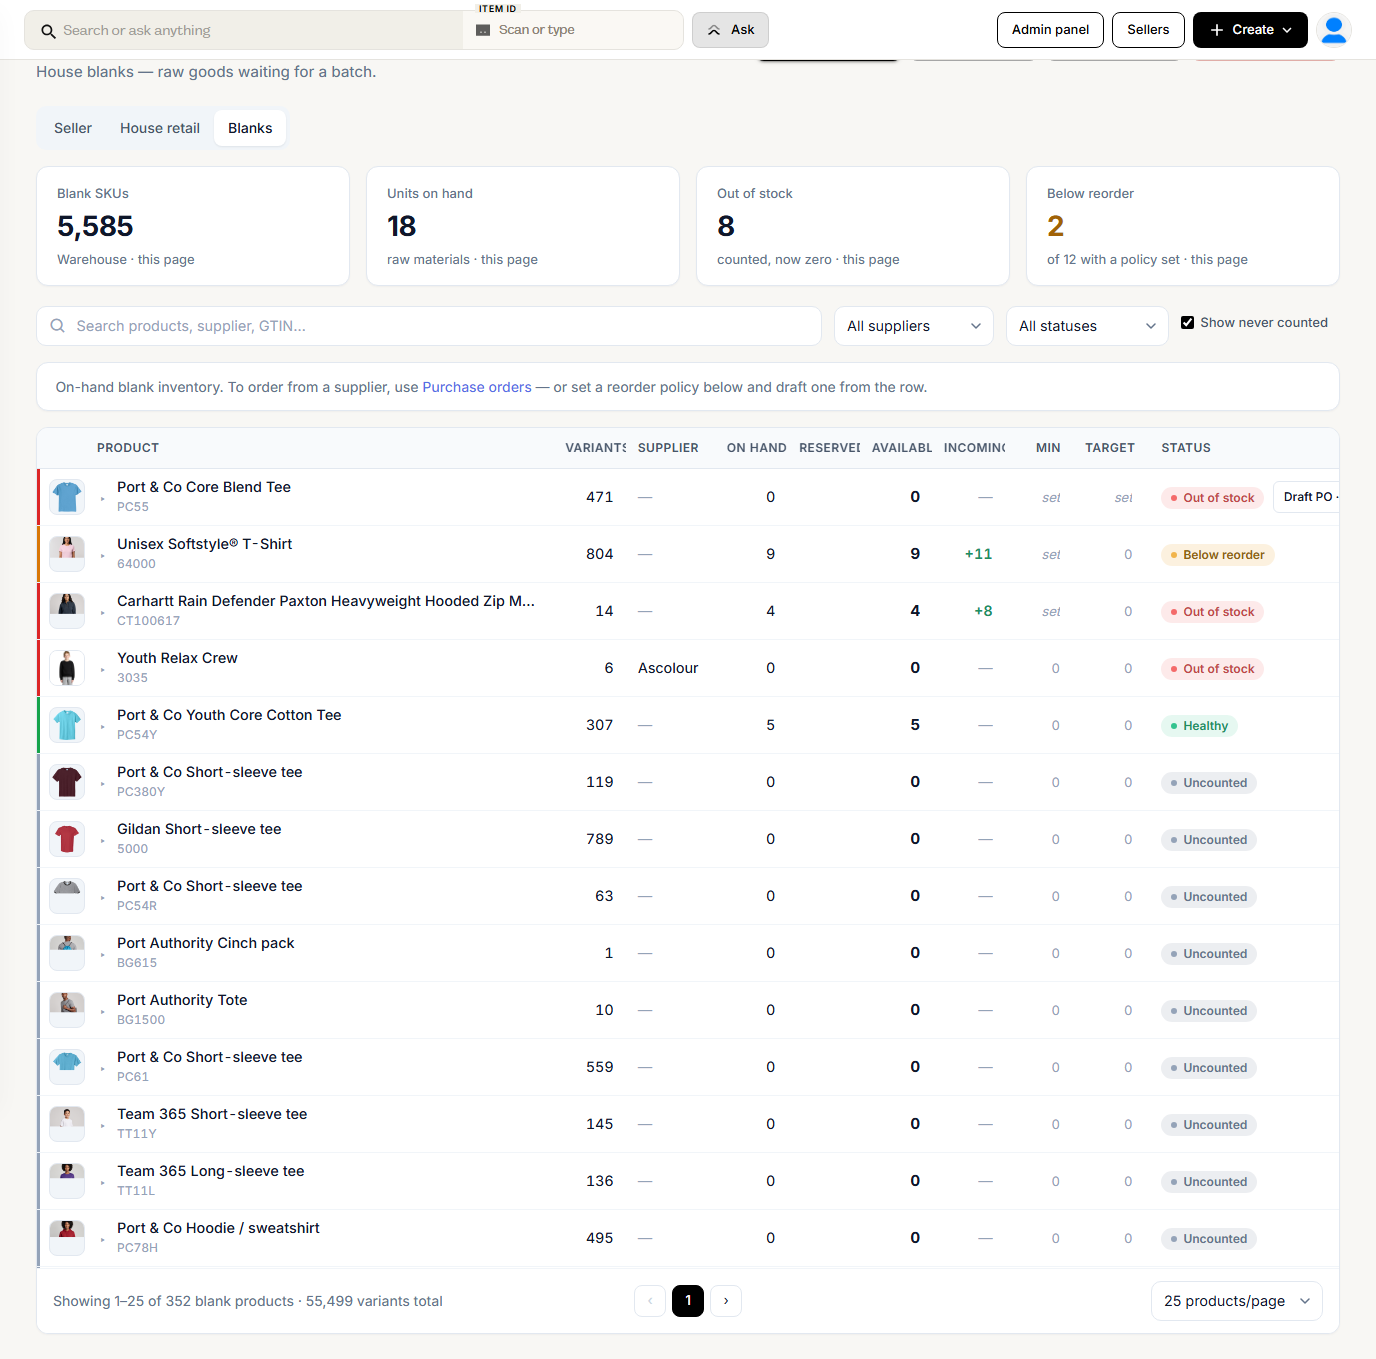Click Draft PO for Core Blend Tee
Screen dimensions: 1376x1359
click(x=1307, y=497)
